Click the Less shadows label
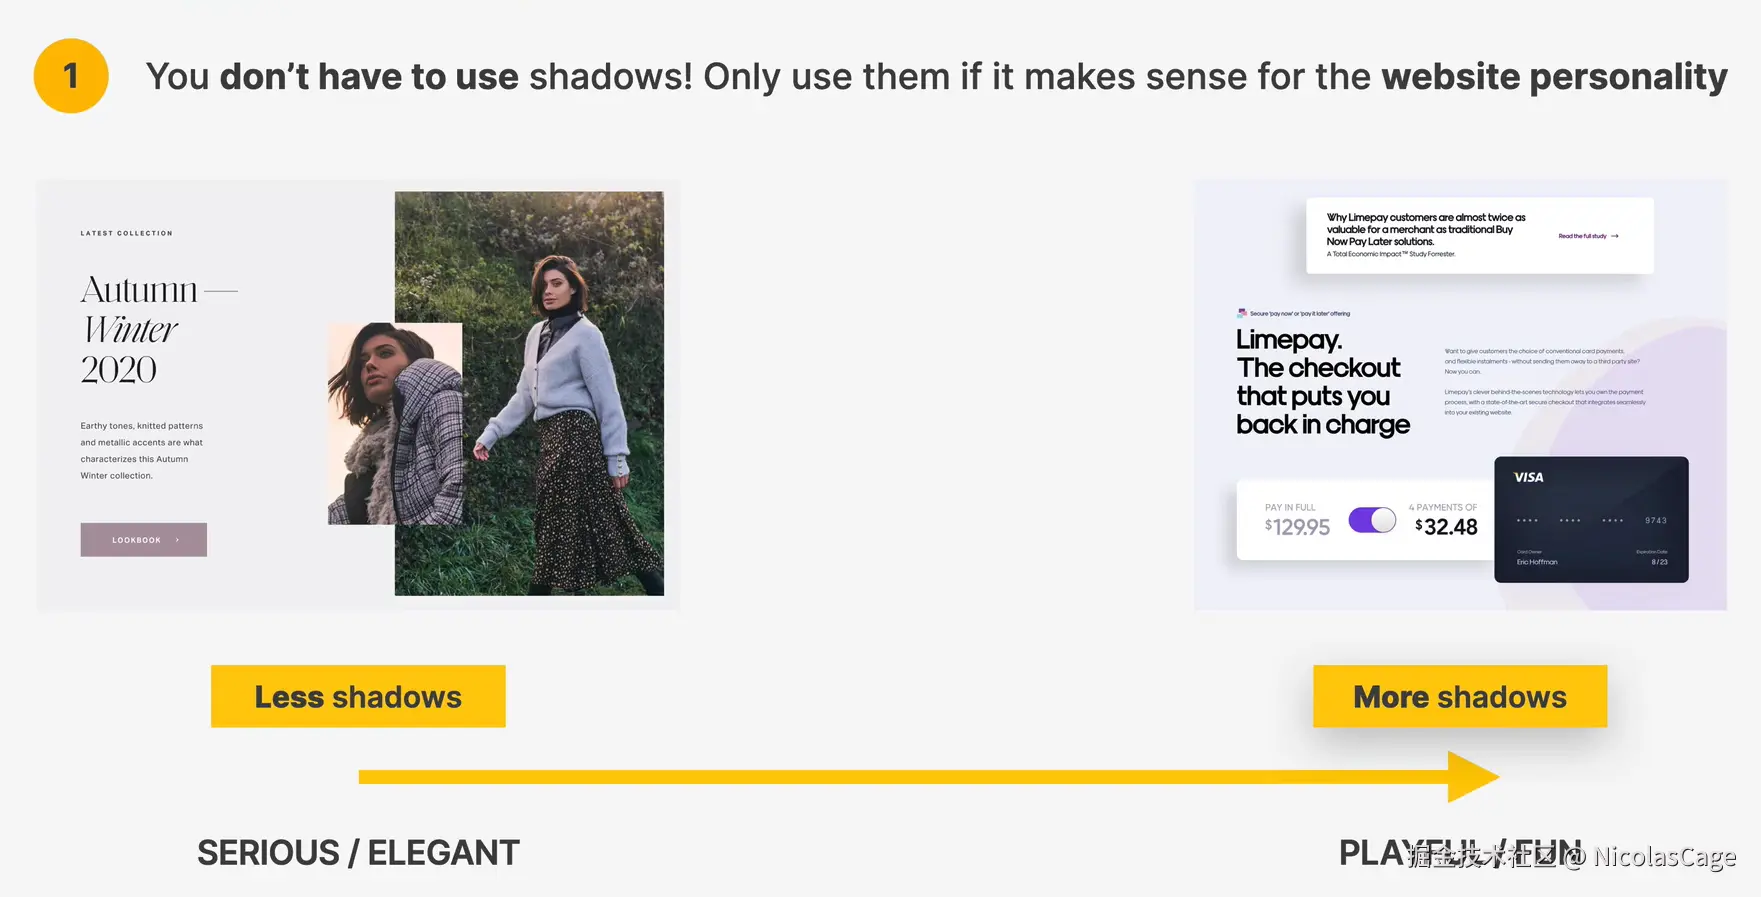Screen dimensions: 1761x897 click(x=358, y=696)
